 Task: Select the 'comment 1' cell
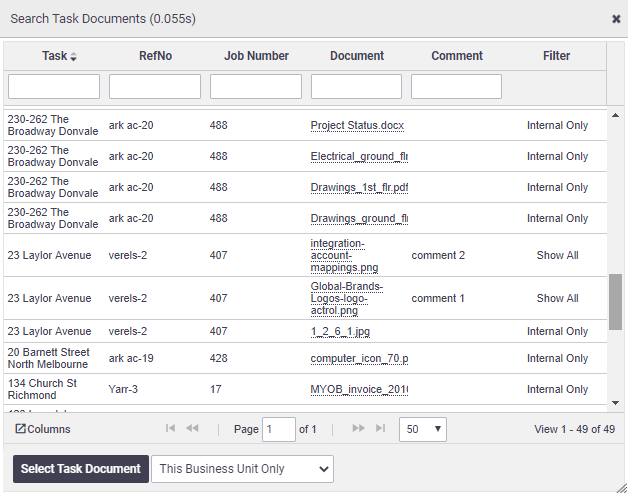[x=438, y=298]
